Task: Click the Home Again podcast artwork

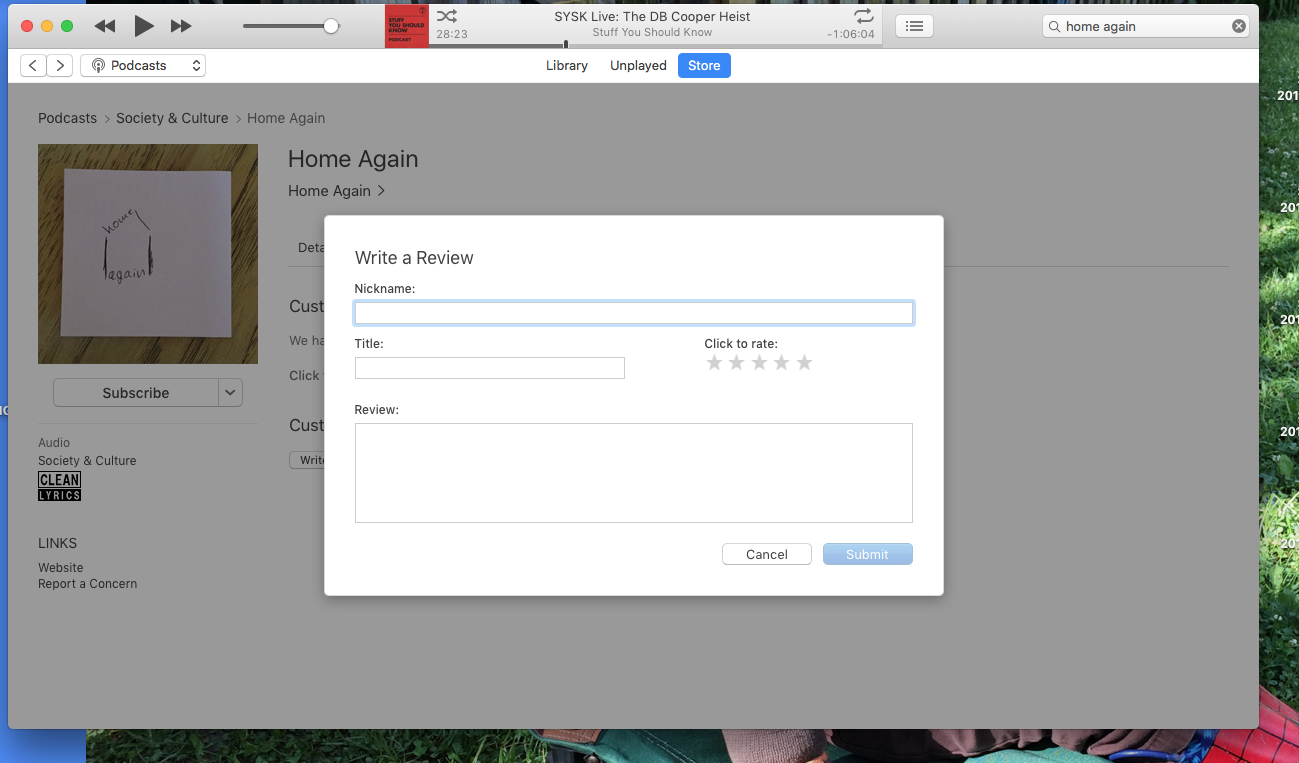Action: click(148, 254)
